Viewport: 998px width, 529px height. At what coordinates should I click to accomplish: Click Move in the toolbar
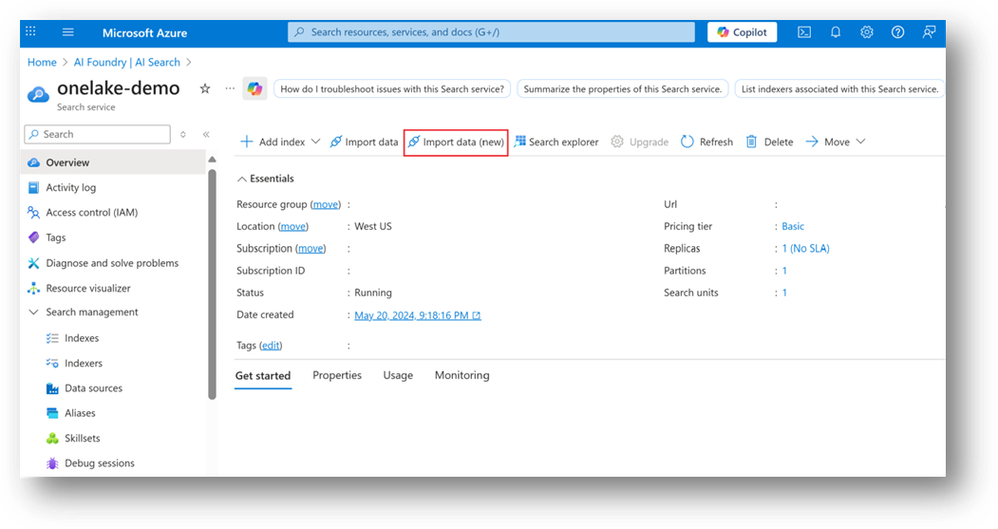(x=828, y=142)
